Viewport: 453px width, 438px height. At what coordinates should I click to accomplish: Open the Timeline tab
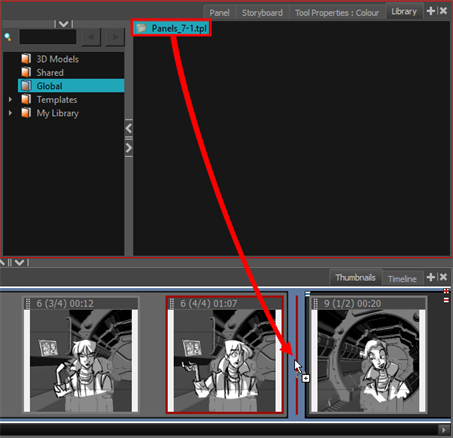click(402, 279)
